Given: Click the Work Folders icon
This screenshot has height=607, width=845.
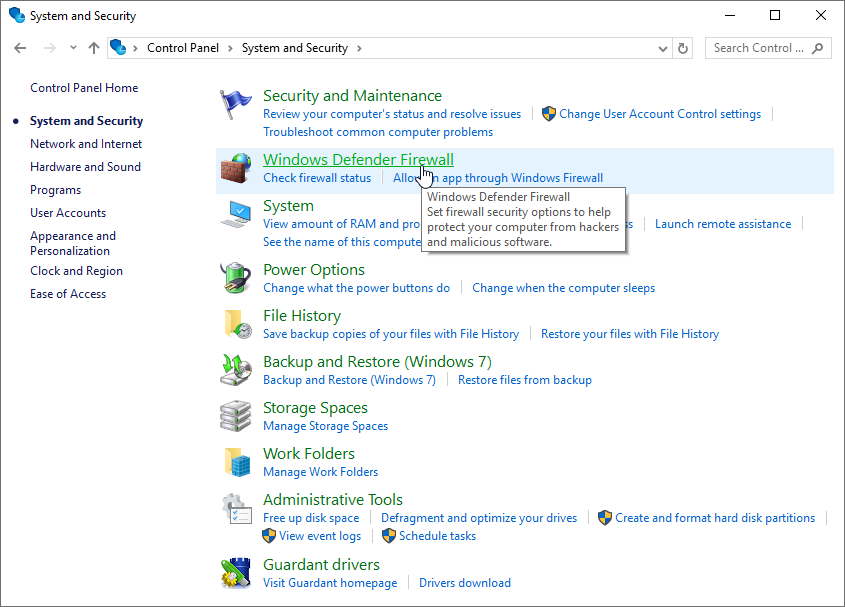Looking at the screenshot, I should (237, 462).
